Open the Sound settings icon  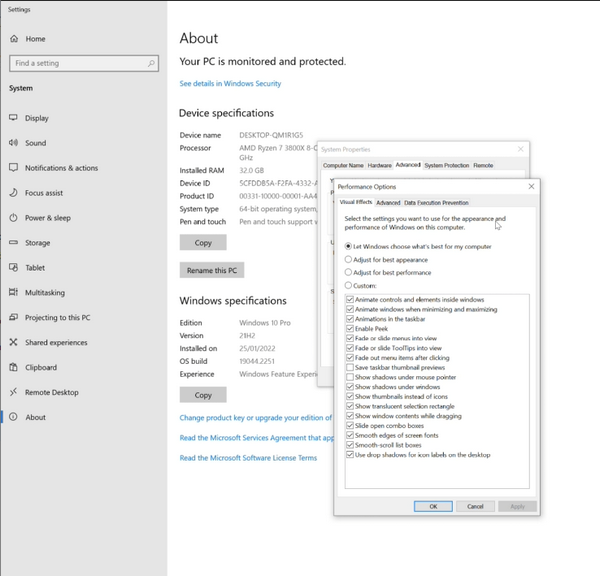[14, 143]
